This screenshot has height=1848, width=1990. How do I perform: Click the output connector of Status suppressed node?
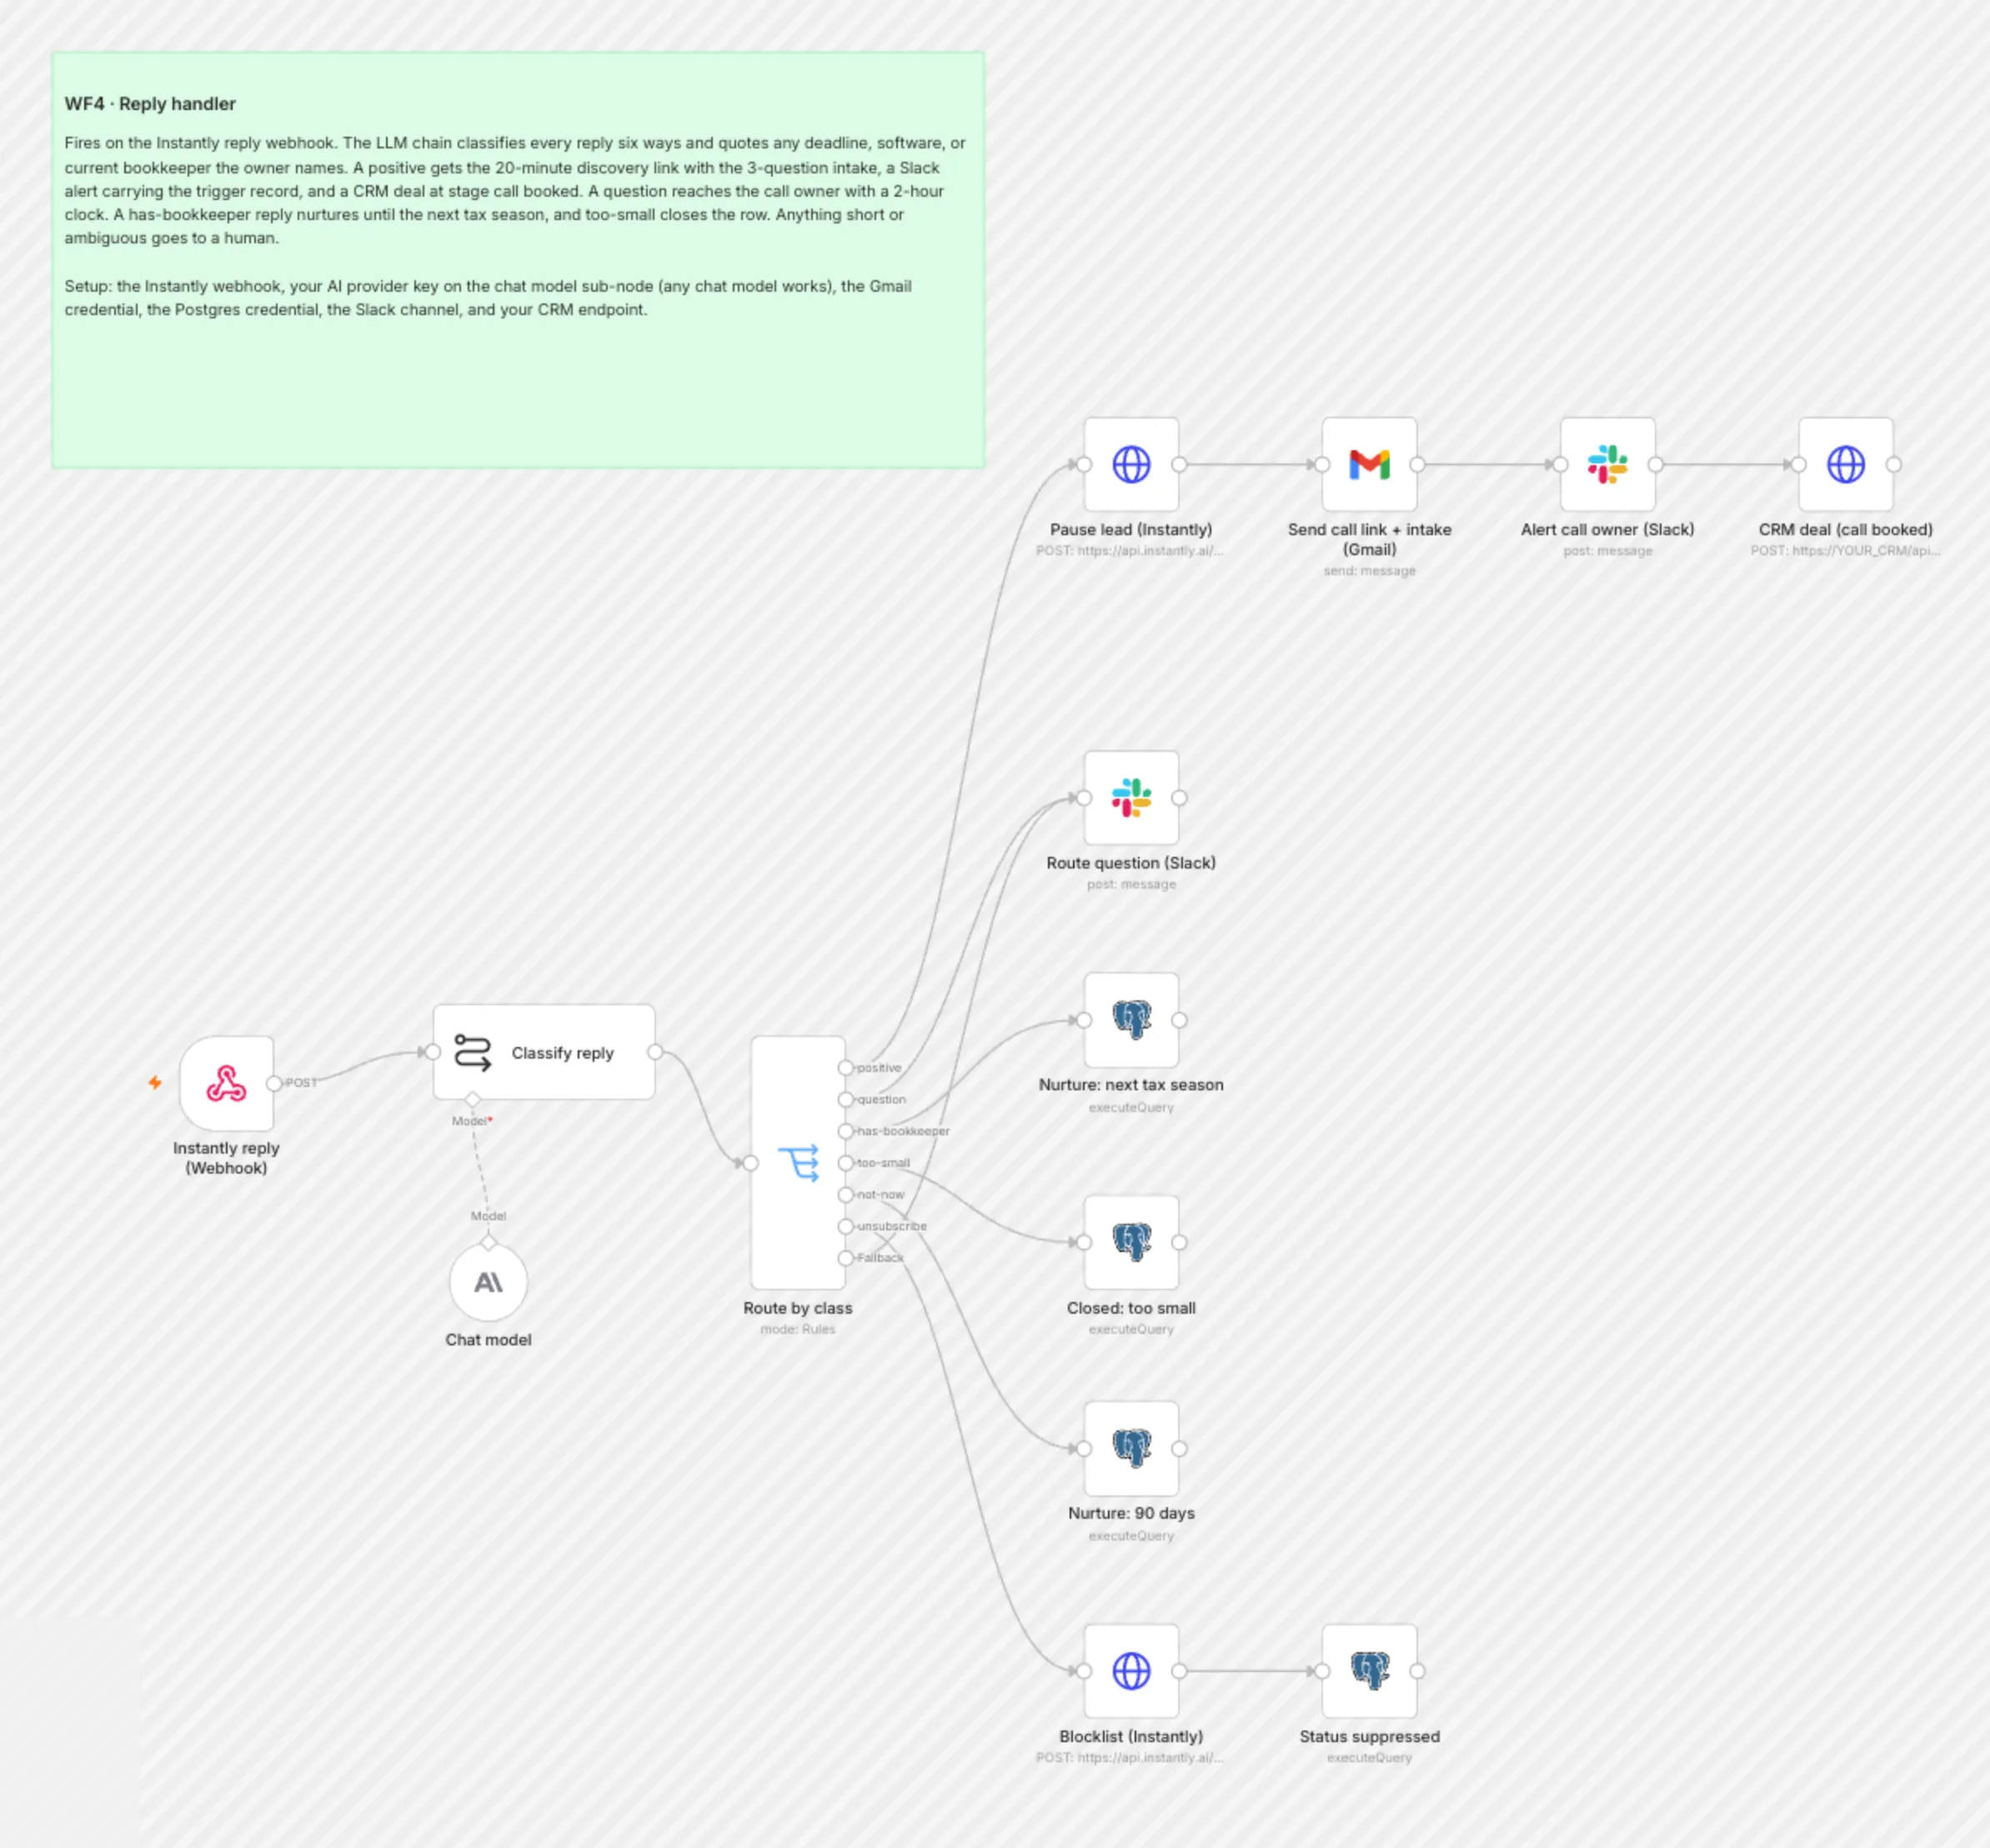[x=1417, y=1670]
